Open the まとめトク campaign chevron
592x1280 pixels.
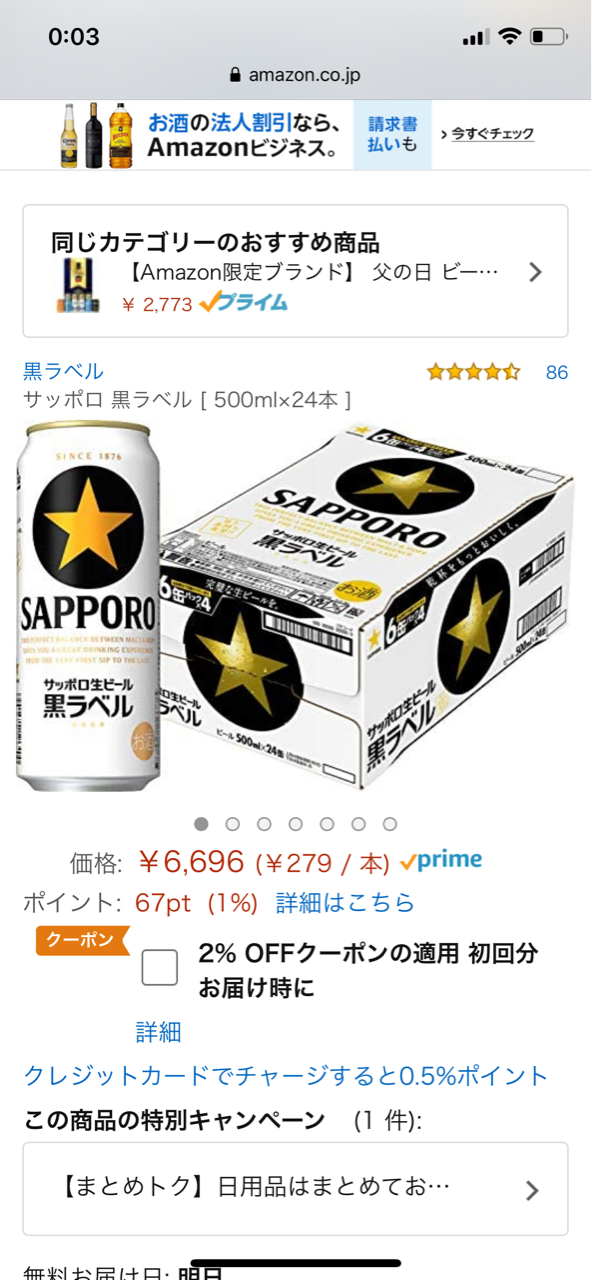532,1190
